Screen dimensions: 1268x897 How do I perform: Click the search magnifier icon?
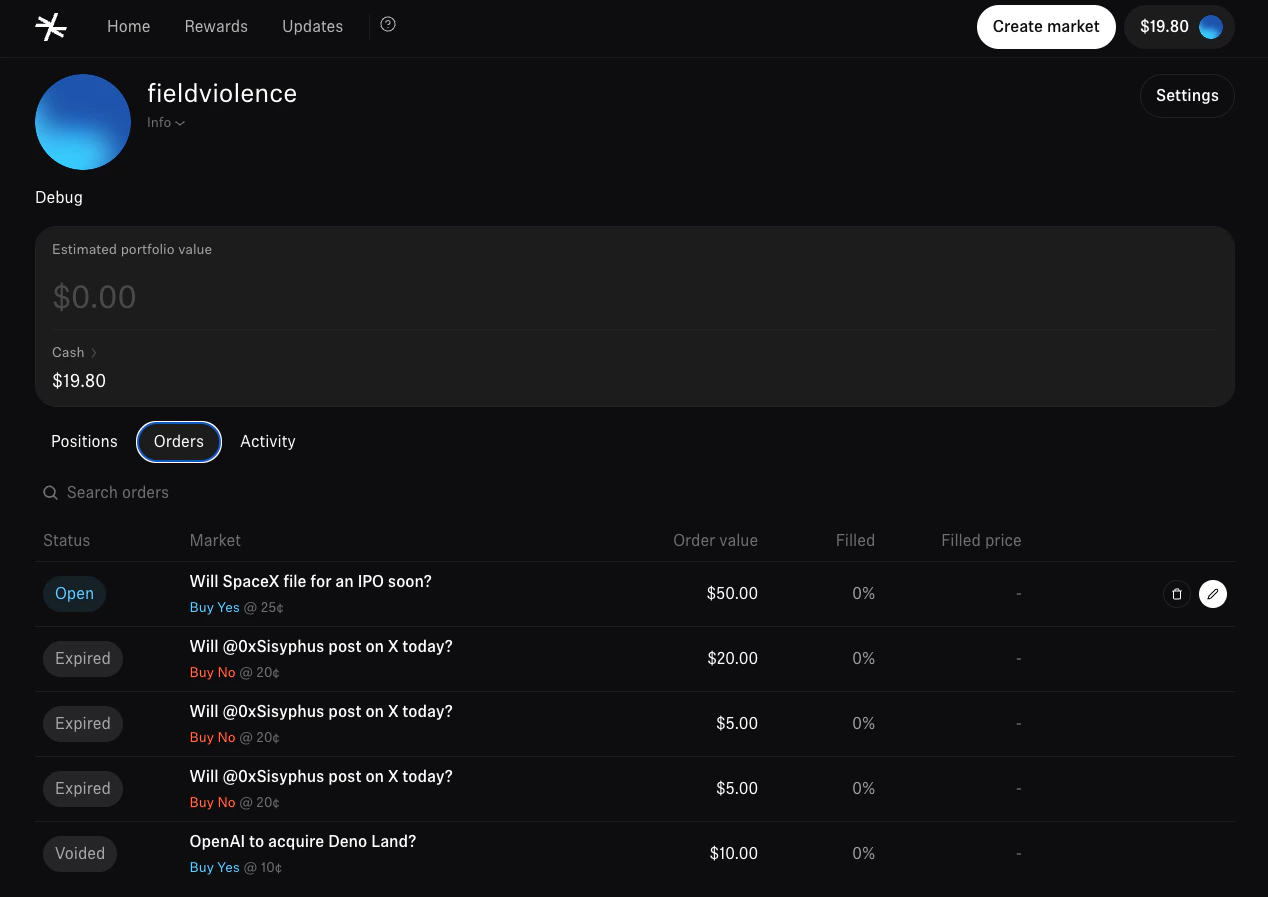50,493
